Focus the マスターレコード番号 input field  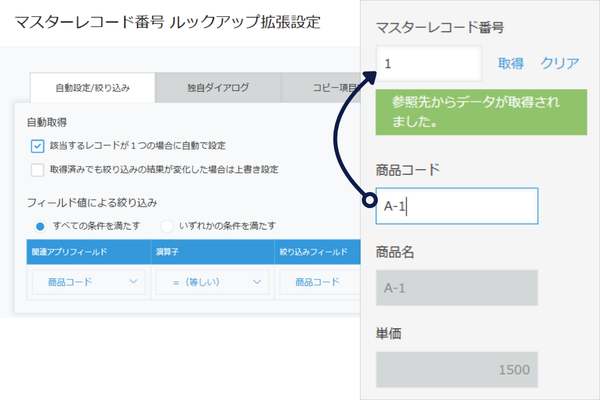429,64
